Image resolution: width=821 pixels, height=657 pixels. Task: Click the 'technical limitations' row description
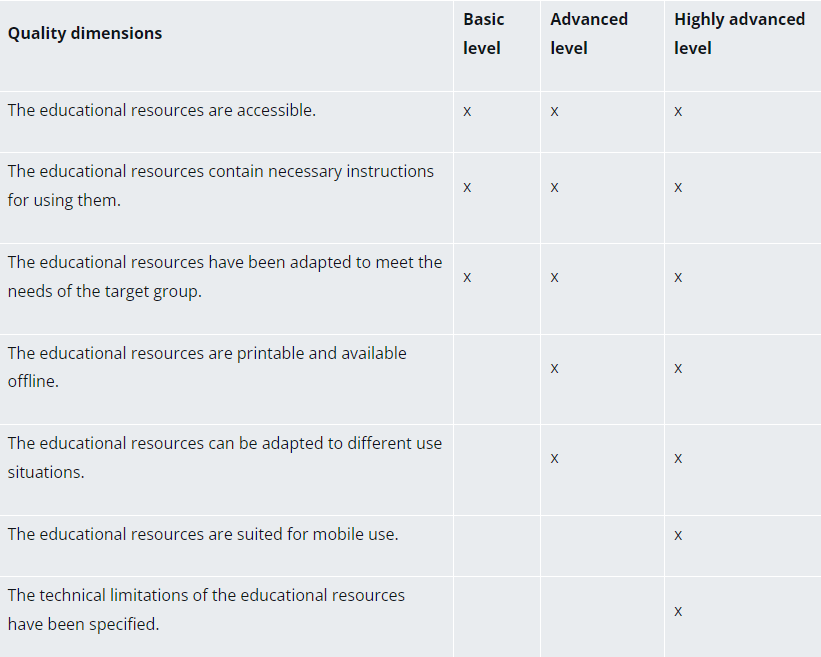(x=206, y=609)
